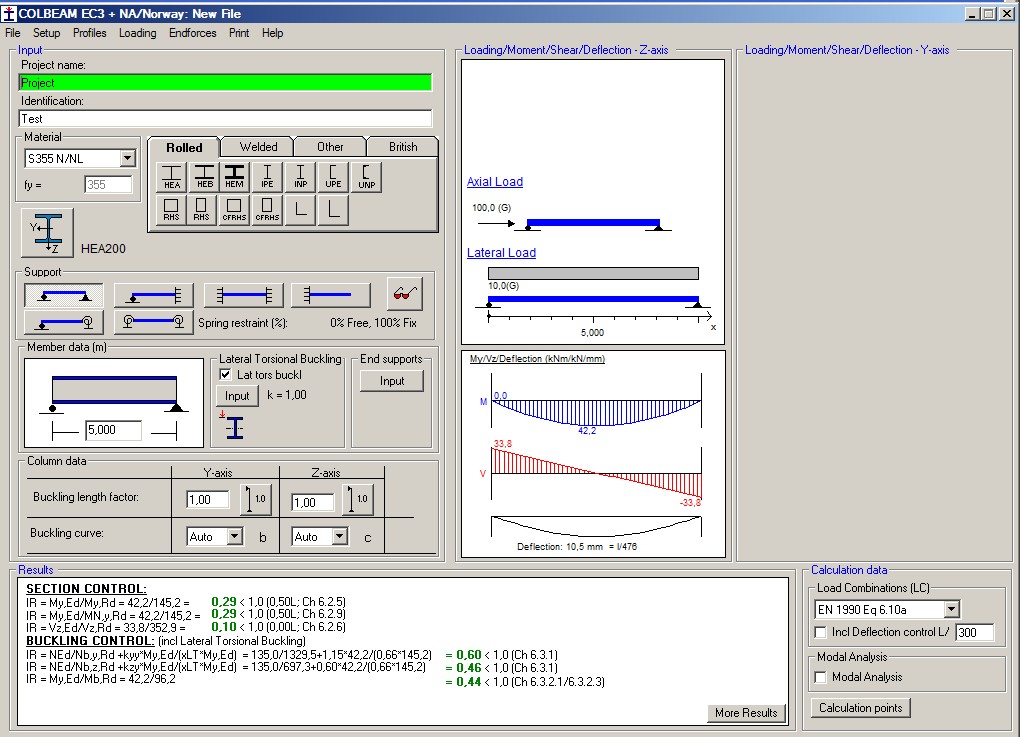Choose pinned-spring support condition icon

64,322
